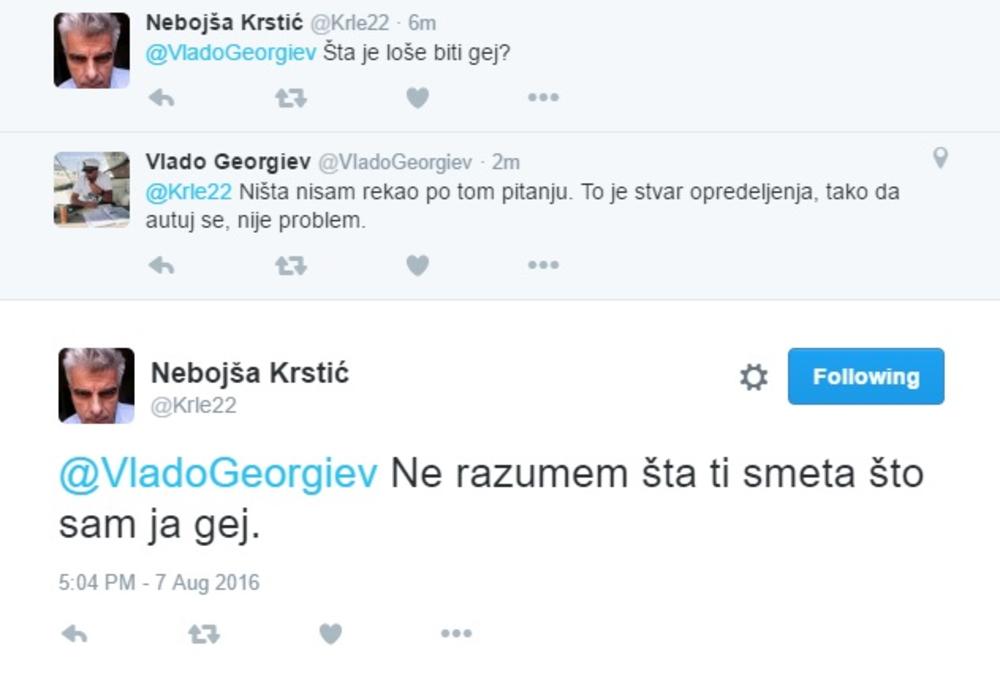1000x680 pixels.
Task: Open the gear settings menu beside Following
Action: (753, 377)
